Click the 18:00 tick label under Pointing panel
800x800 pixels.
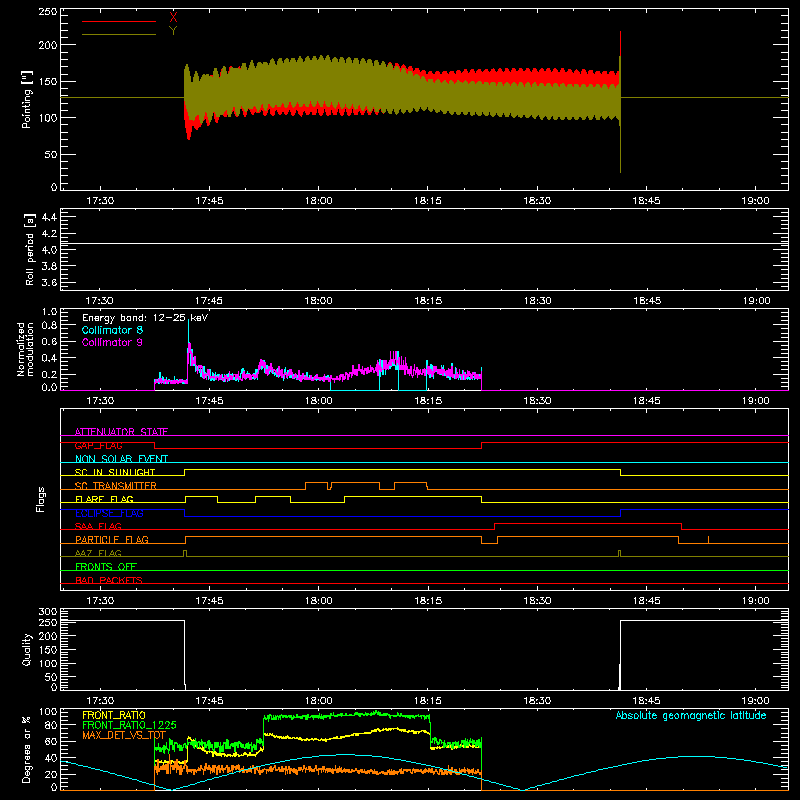tap(318, 201)
